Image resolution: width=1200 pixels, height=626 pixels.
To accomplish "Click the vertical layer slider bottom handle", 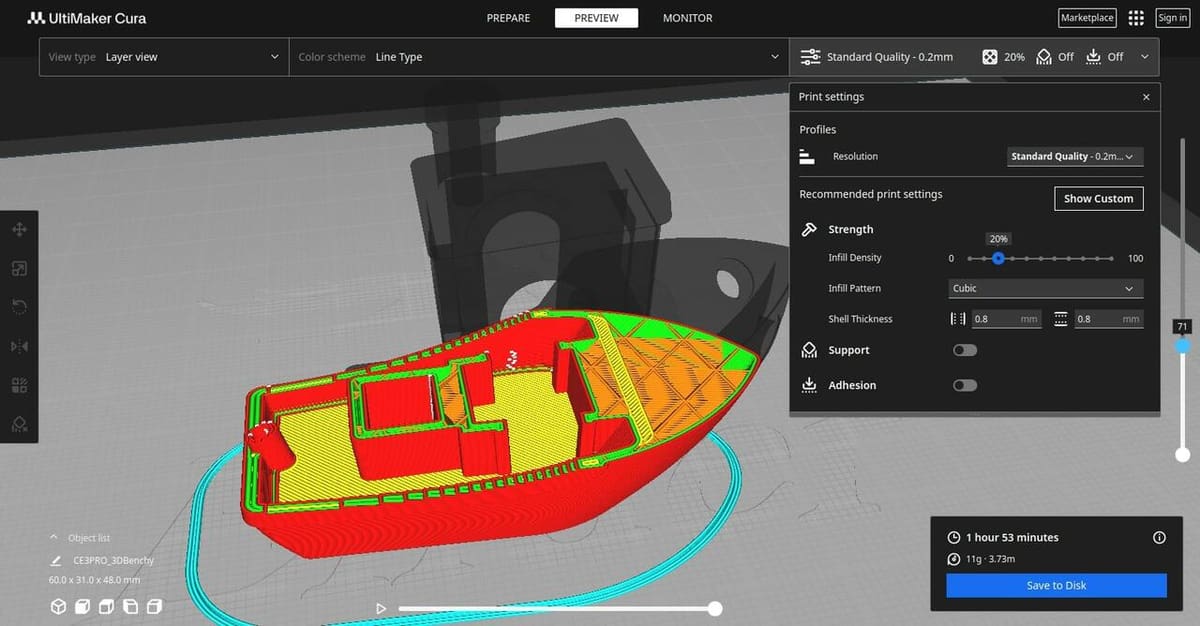I will [x=1183, y=454].
